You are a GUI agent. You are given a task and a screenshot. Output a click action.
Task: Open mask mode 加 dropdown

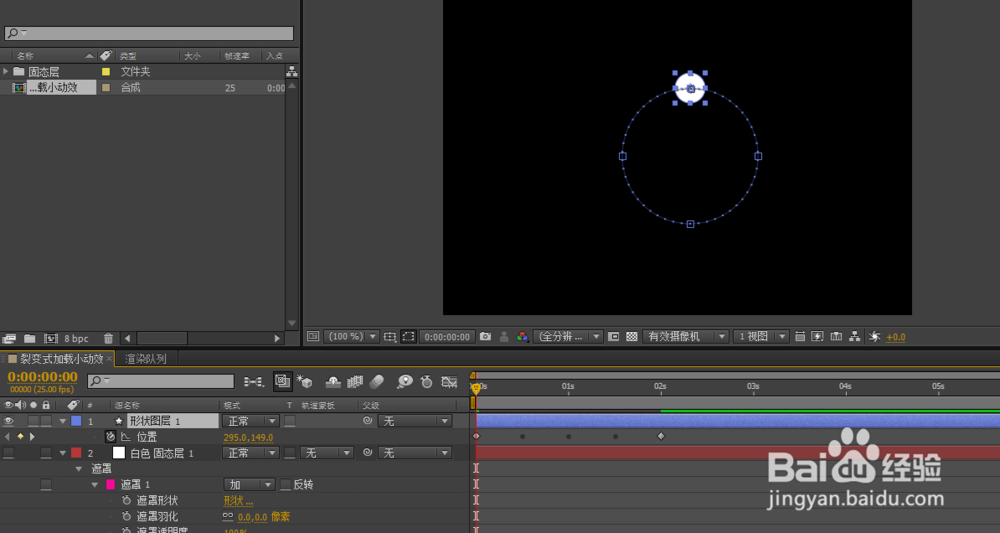pyautogui.click(x=249, y=485)
